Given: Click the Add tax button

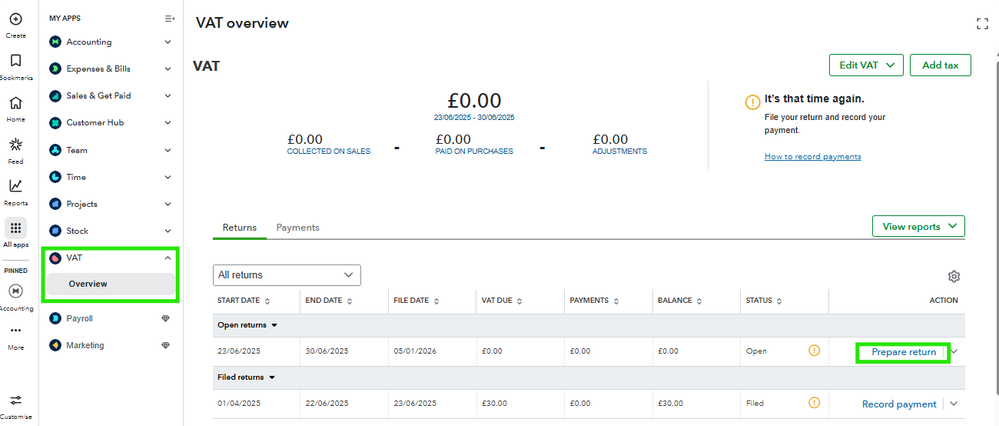Looking at the screenshot, I should click(x=940, y=65).
